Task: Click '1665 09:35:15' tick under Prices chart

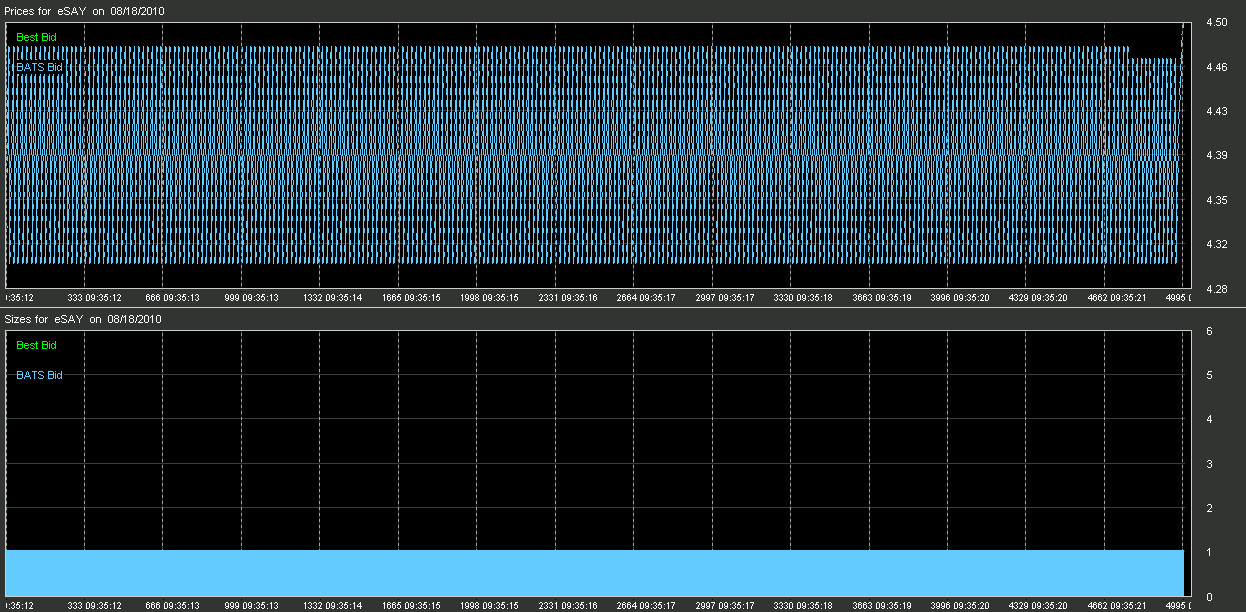Action: 411,297
